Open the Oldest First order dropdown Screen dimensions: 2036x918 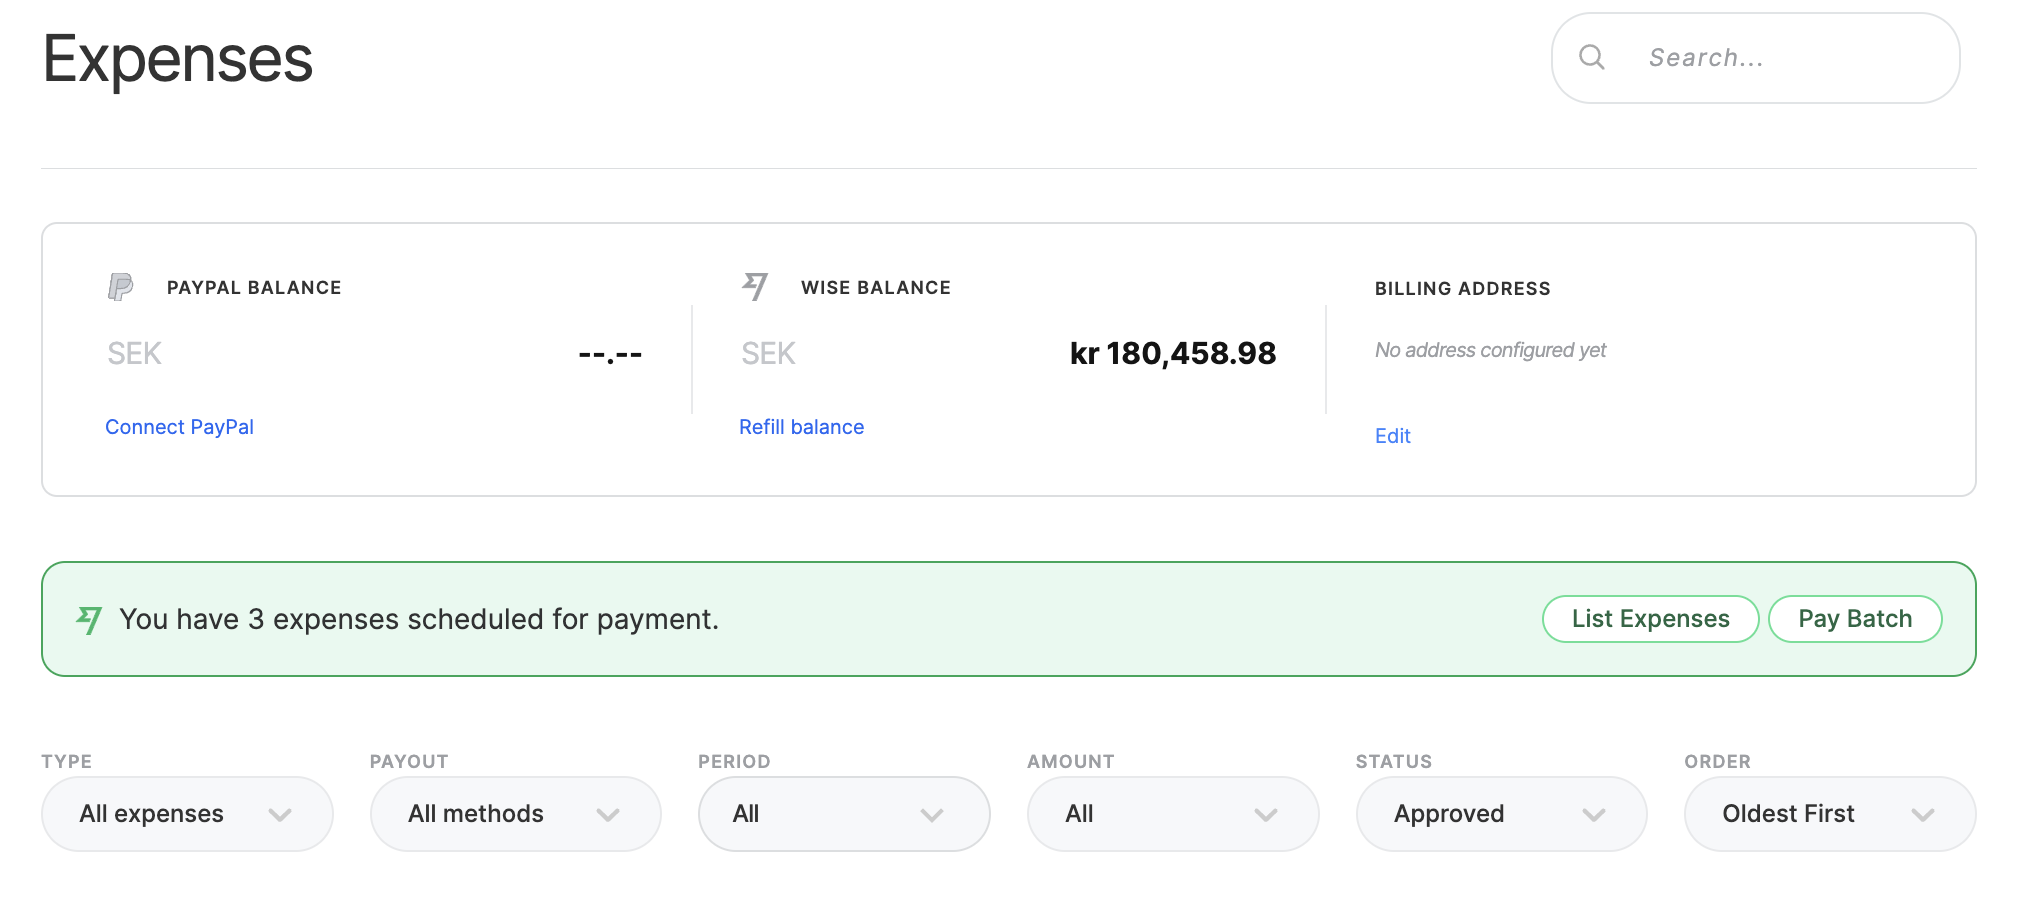(1829, 814)
